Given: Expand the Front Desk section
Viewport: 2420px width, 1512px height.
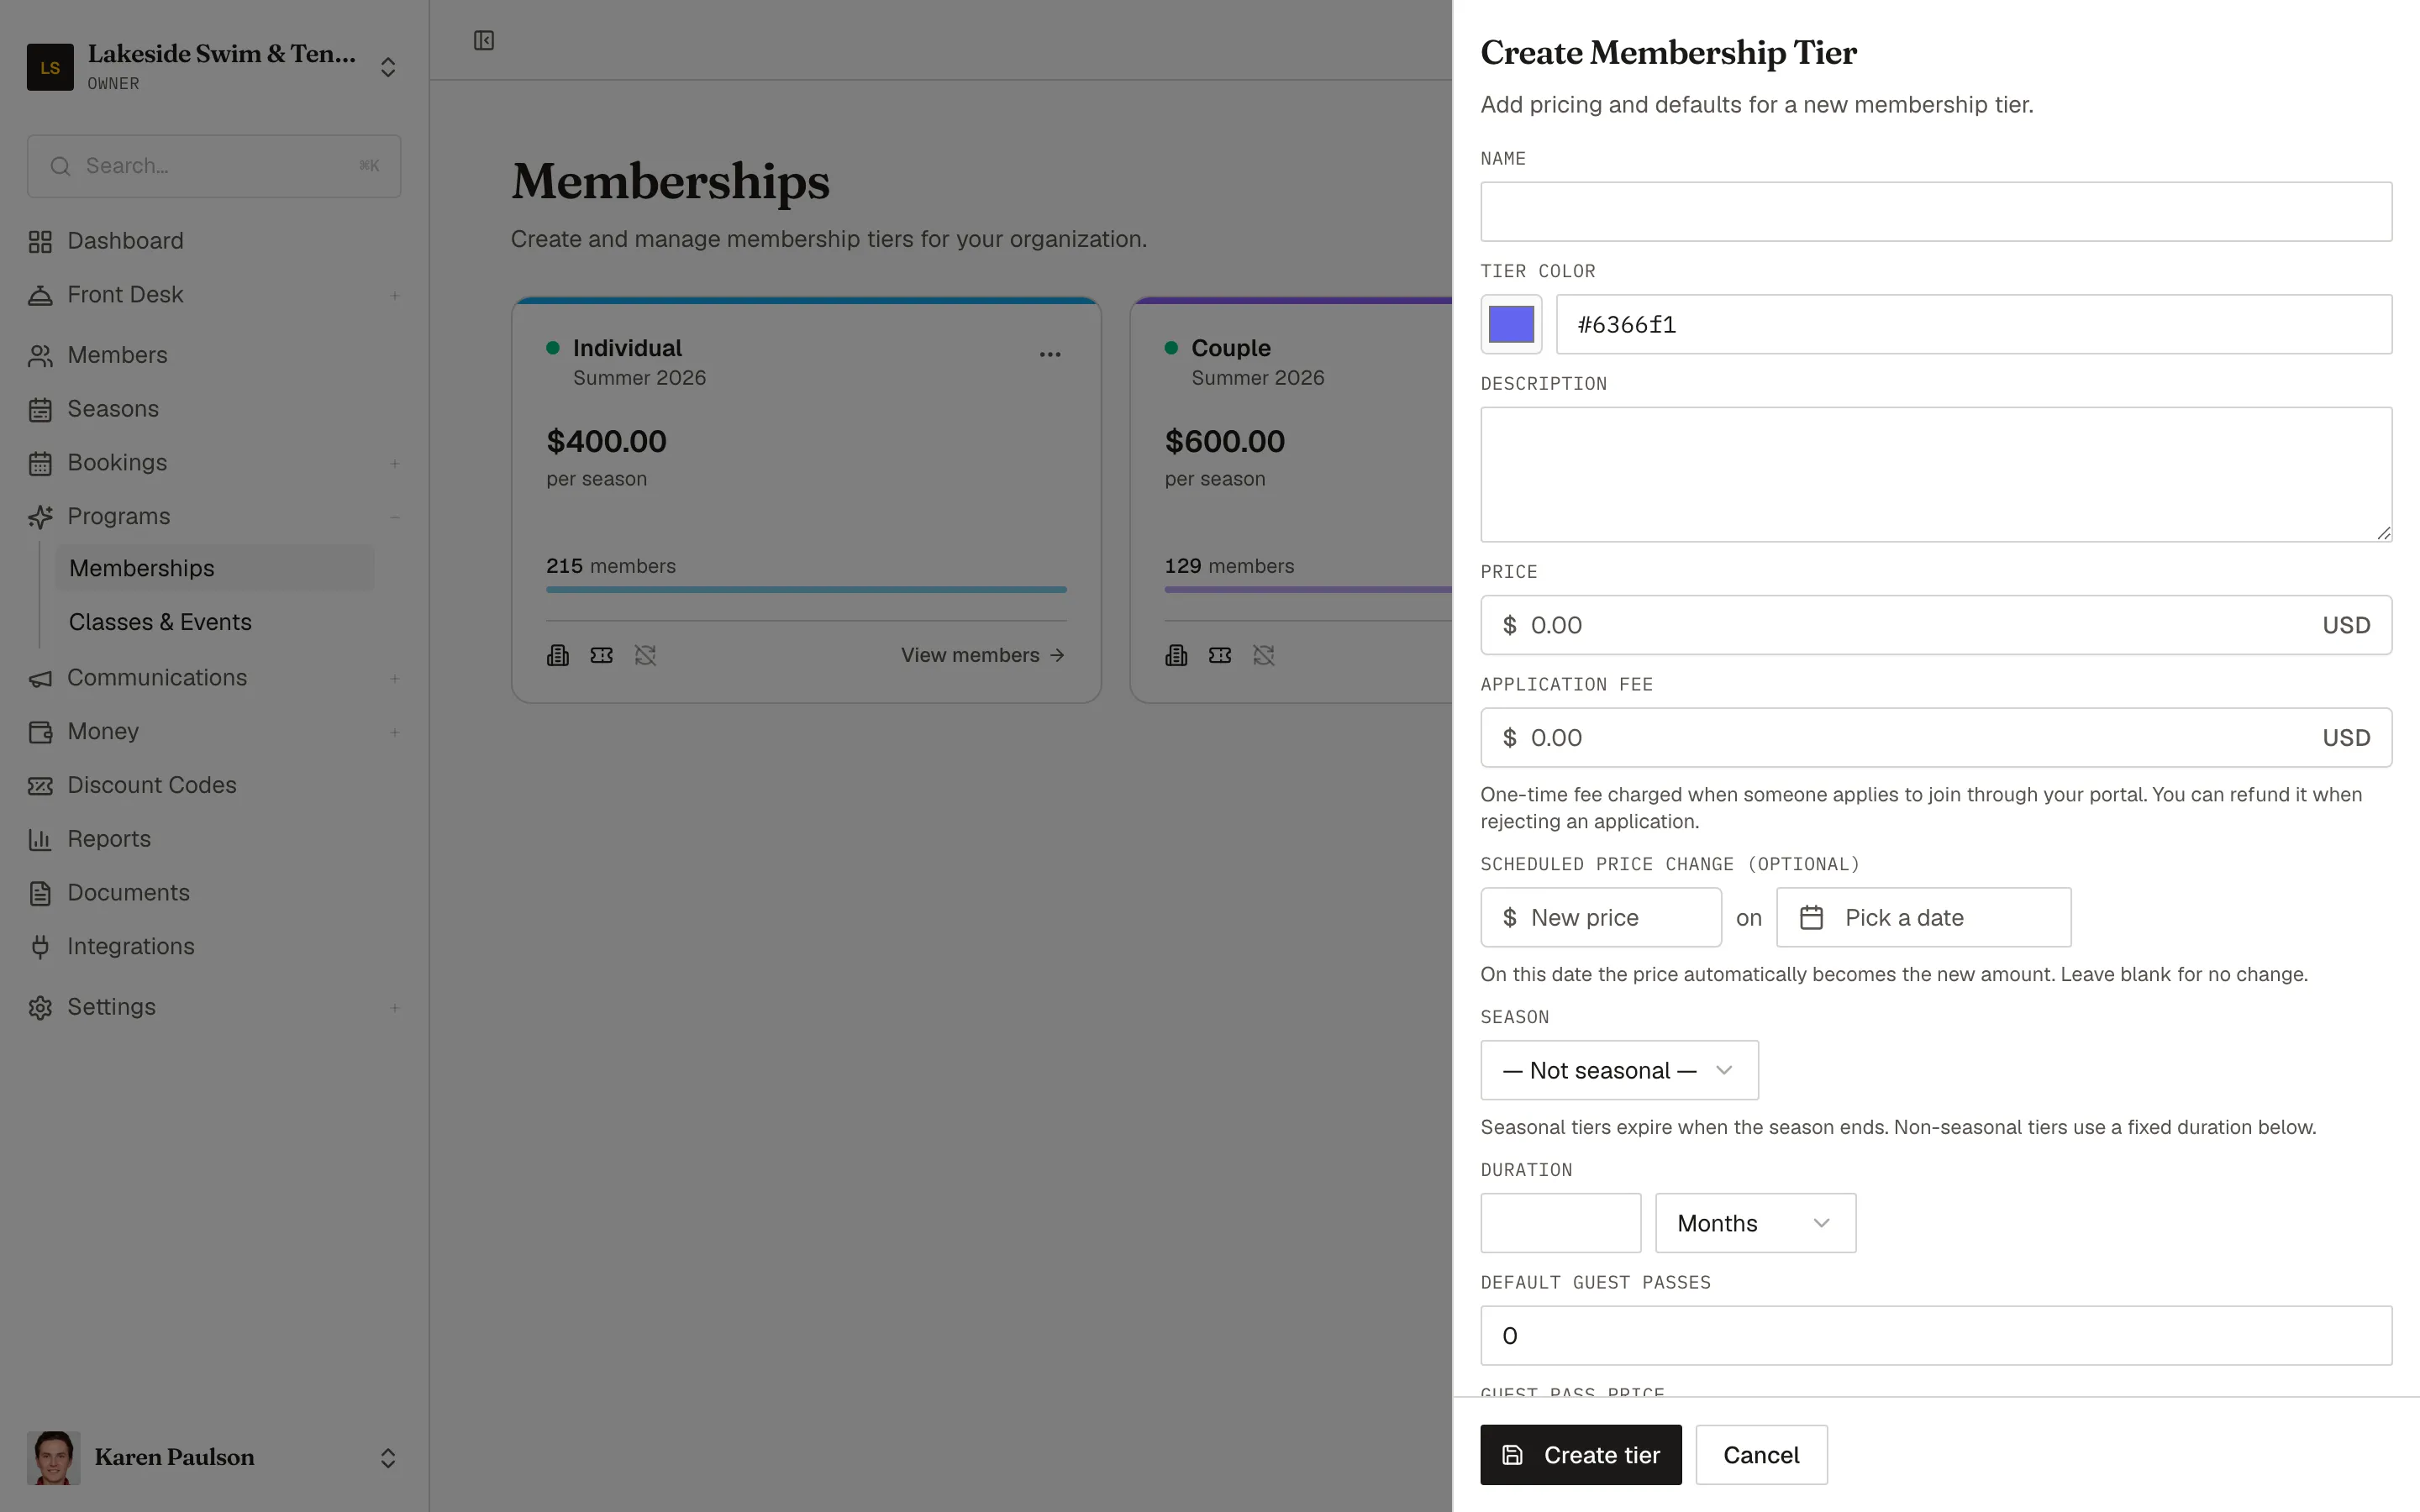Looking at the screenshot, I should pyautogui.click(x=395, y=295).
